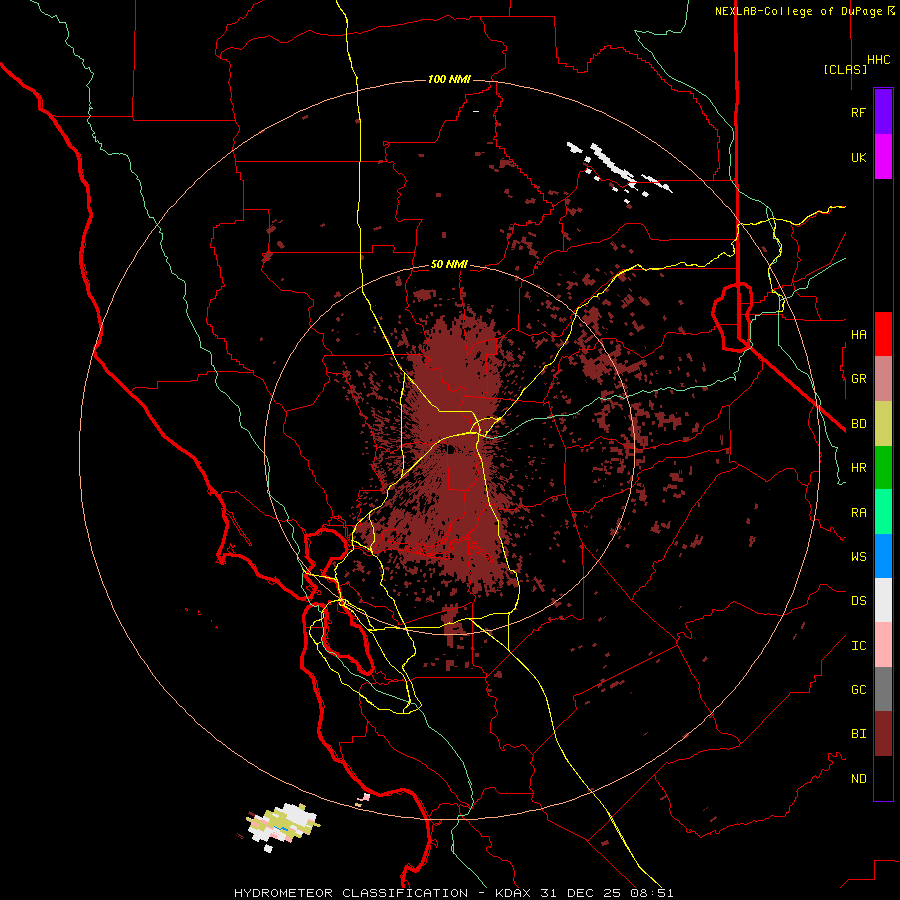Click the 100 NMI range ring label
The width and height of the screenshot is (900, 900).
click(x=449, y=79)
